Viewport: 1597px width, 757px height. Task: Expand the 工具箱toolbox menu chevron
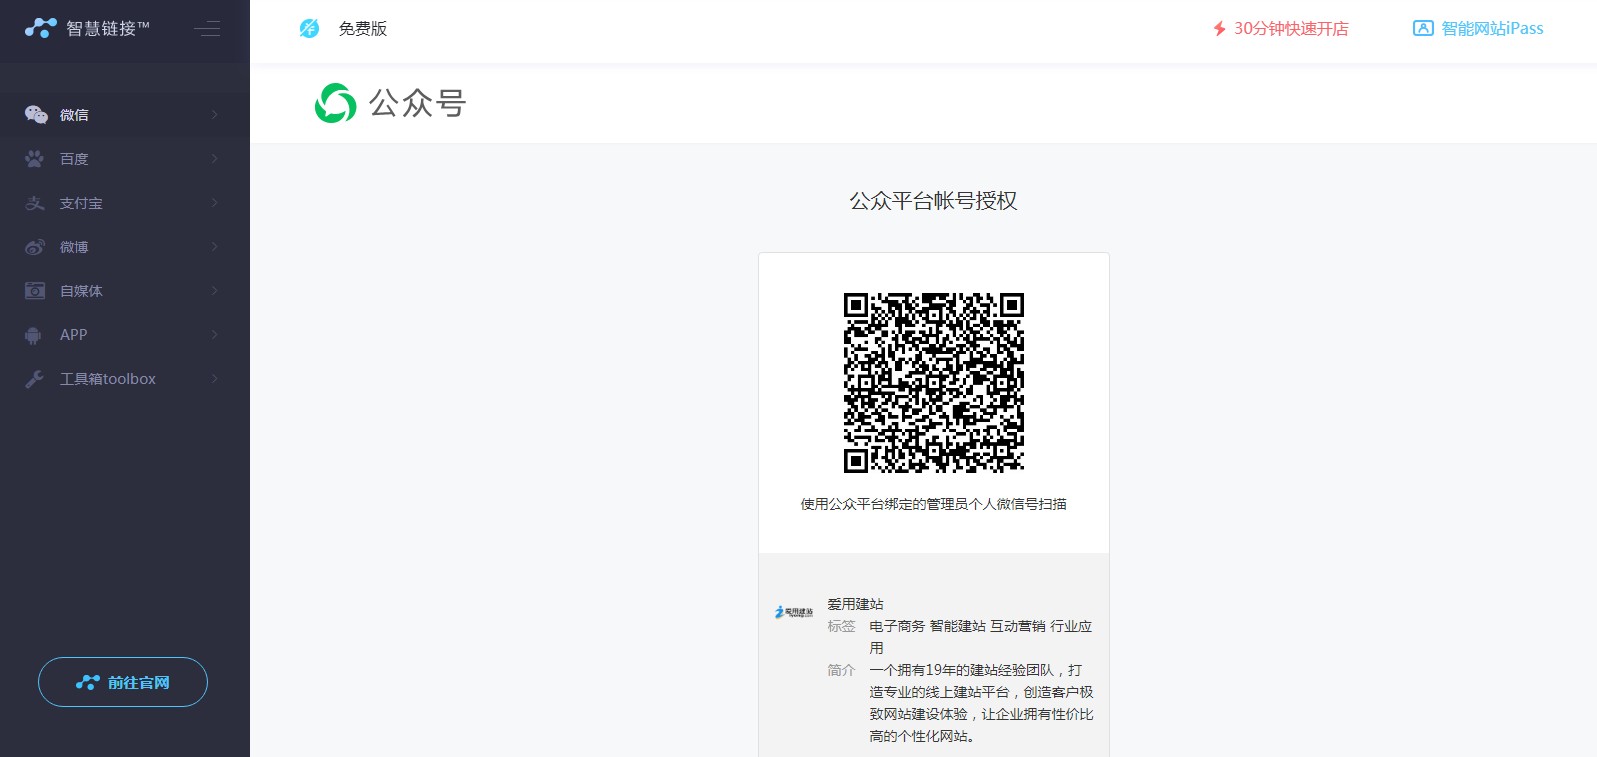coord(215,379)
